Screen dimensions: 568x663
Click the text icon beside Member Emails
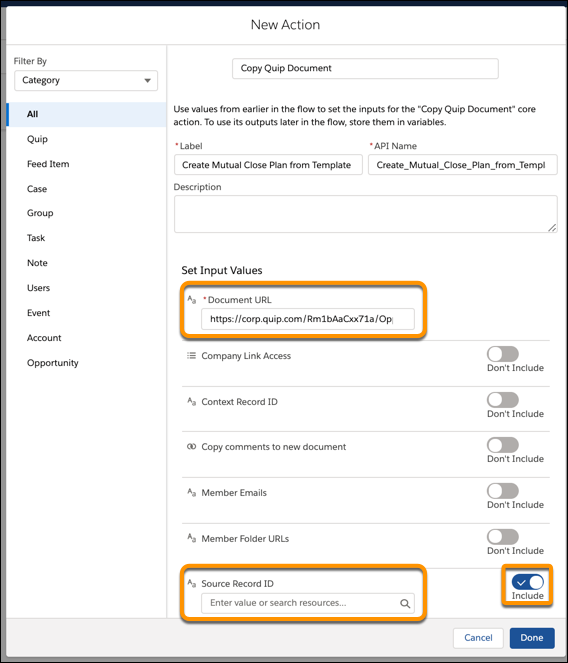(192, 493)
